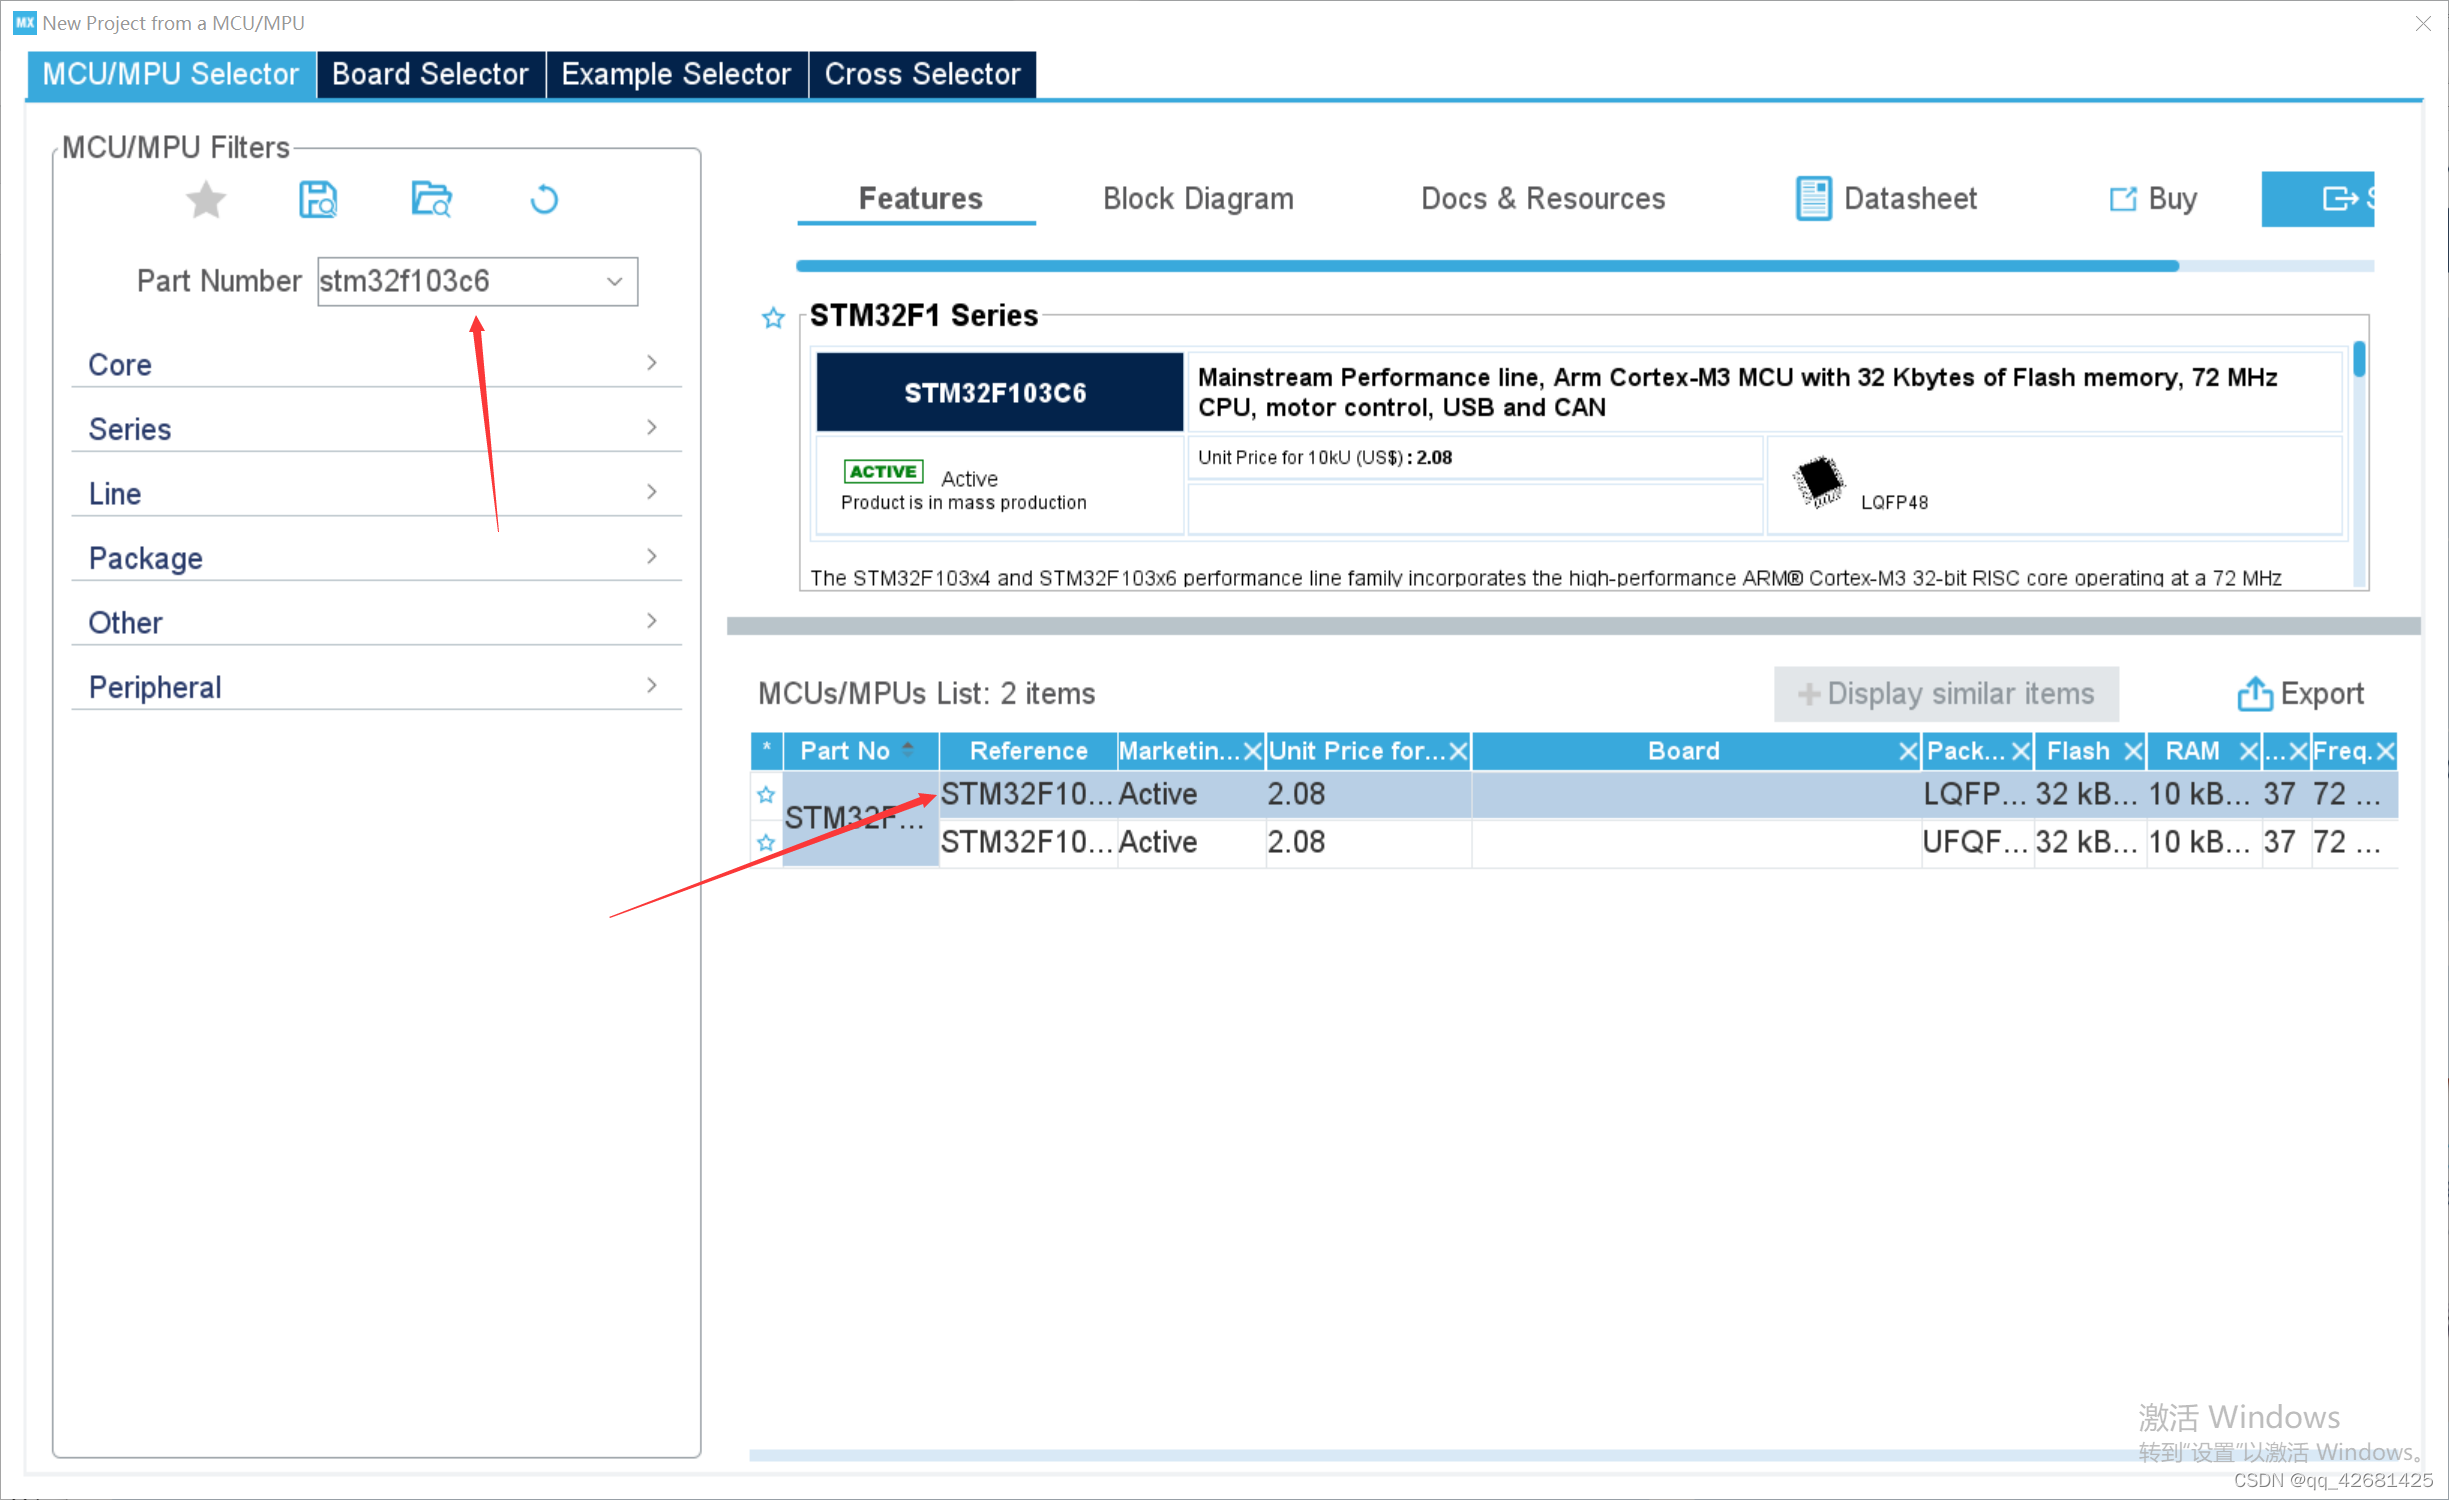Open the Buy link
This screenshot has height=1500, width=2449.
2152,198
